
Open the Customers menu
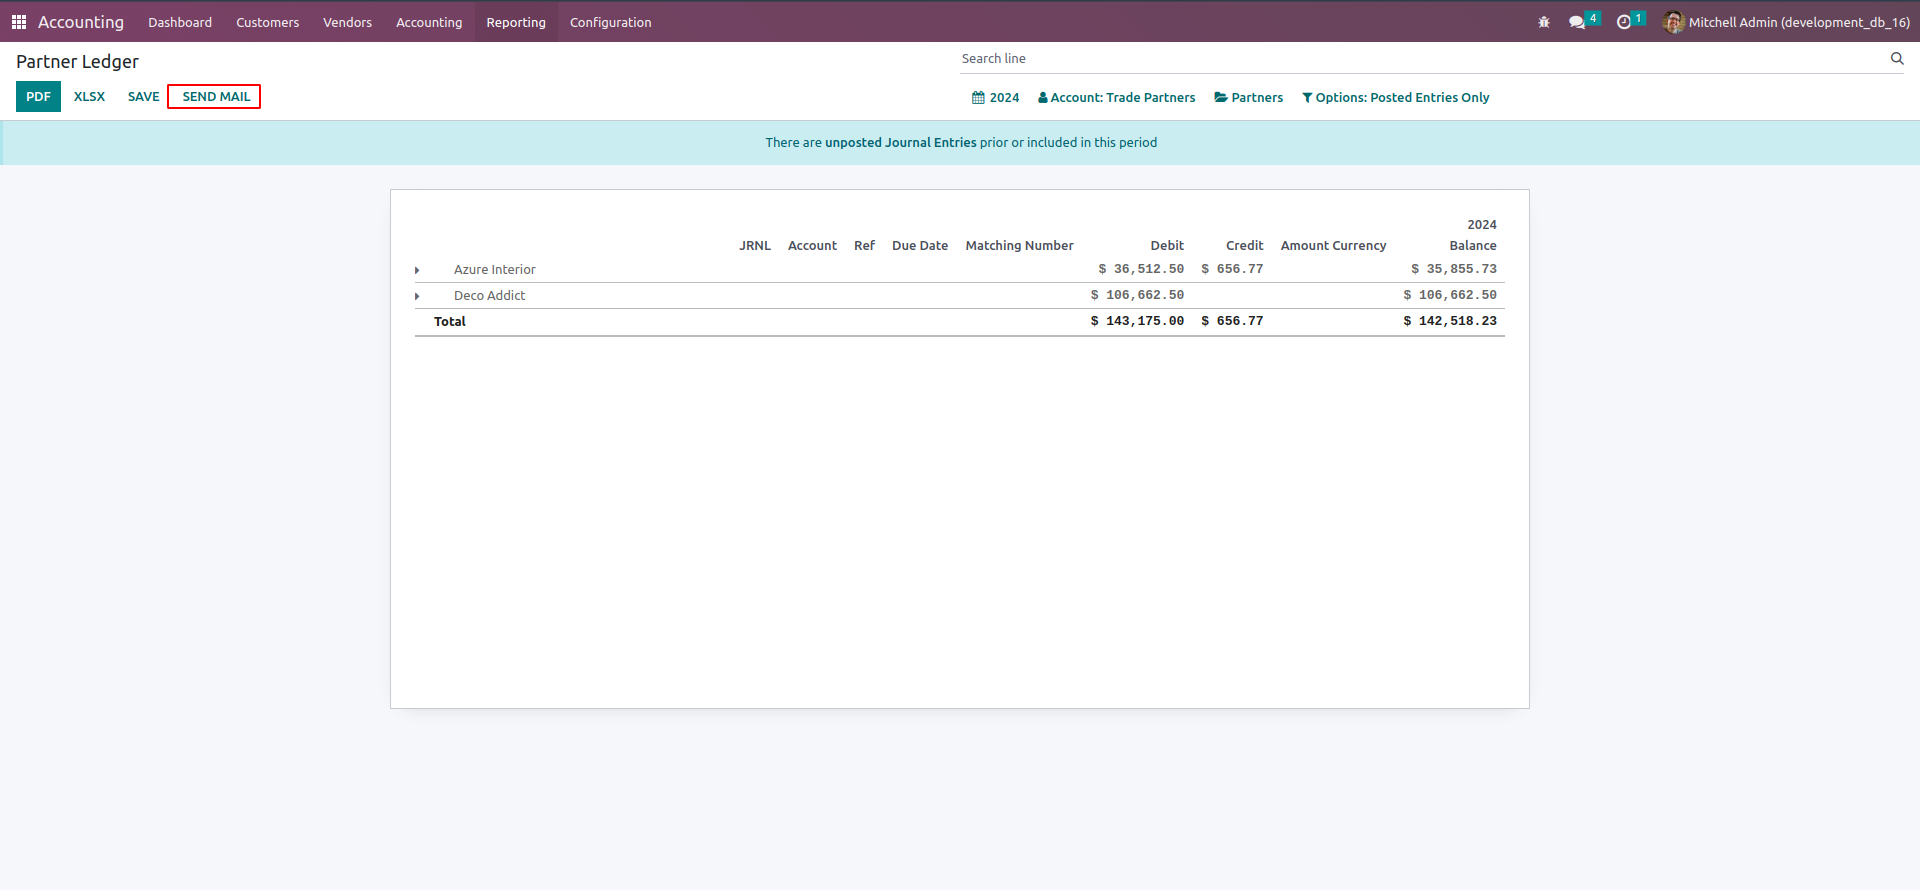(x=267, y=22)
